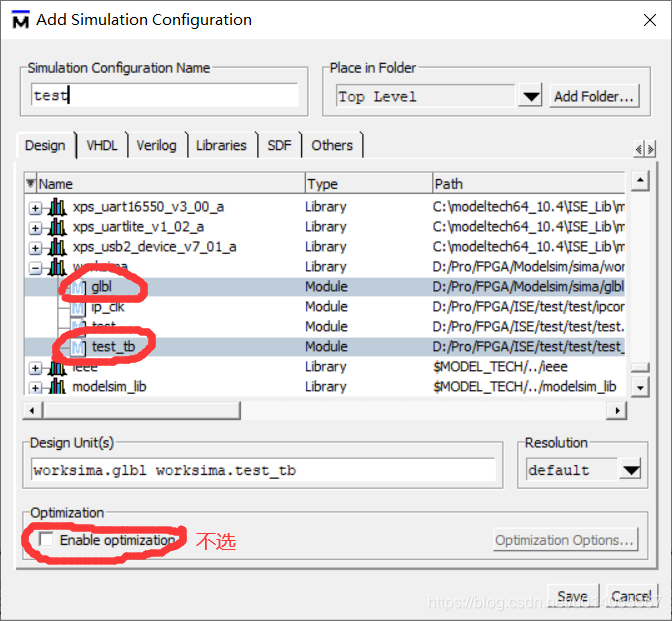Image resolution: width=672 pixels, height=621 pixels.
Task: Expand the xps_usb2_device_v7_01_a library
Action: coord(36,248)
